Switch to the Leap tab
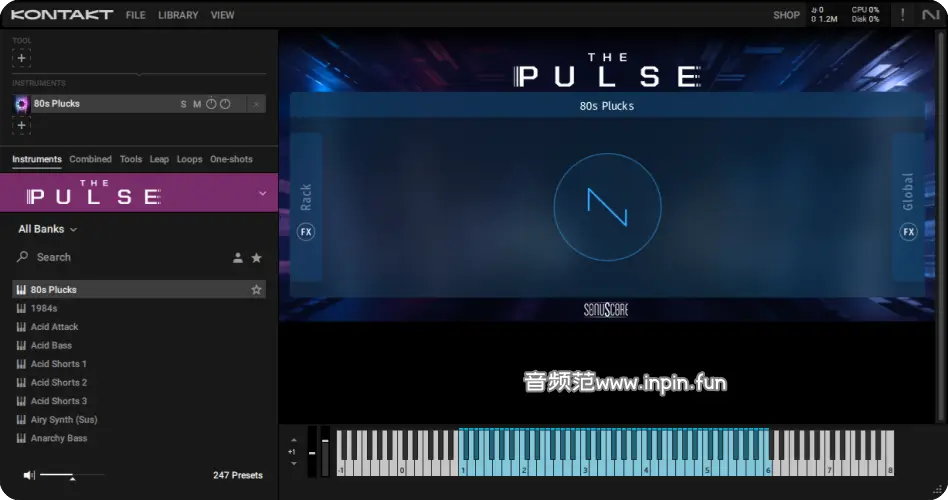The height and width of the screenshot is (500, 948). (159, 159)
